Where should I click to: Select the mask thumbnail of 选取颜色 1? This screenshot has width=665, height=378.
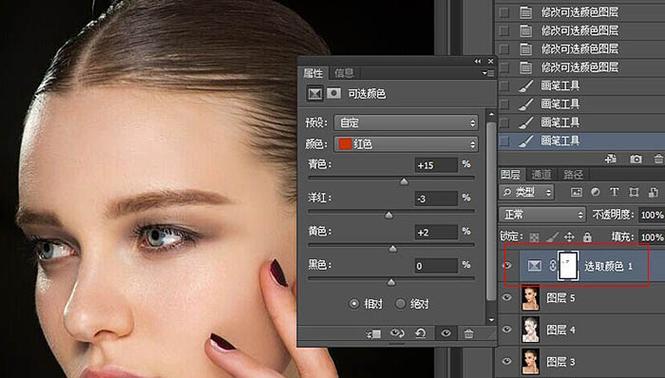point(568,266)
